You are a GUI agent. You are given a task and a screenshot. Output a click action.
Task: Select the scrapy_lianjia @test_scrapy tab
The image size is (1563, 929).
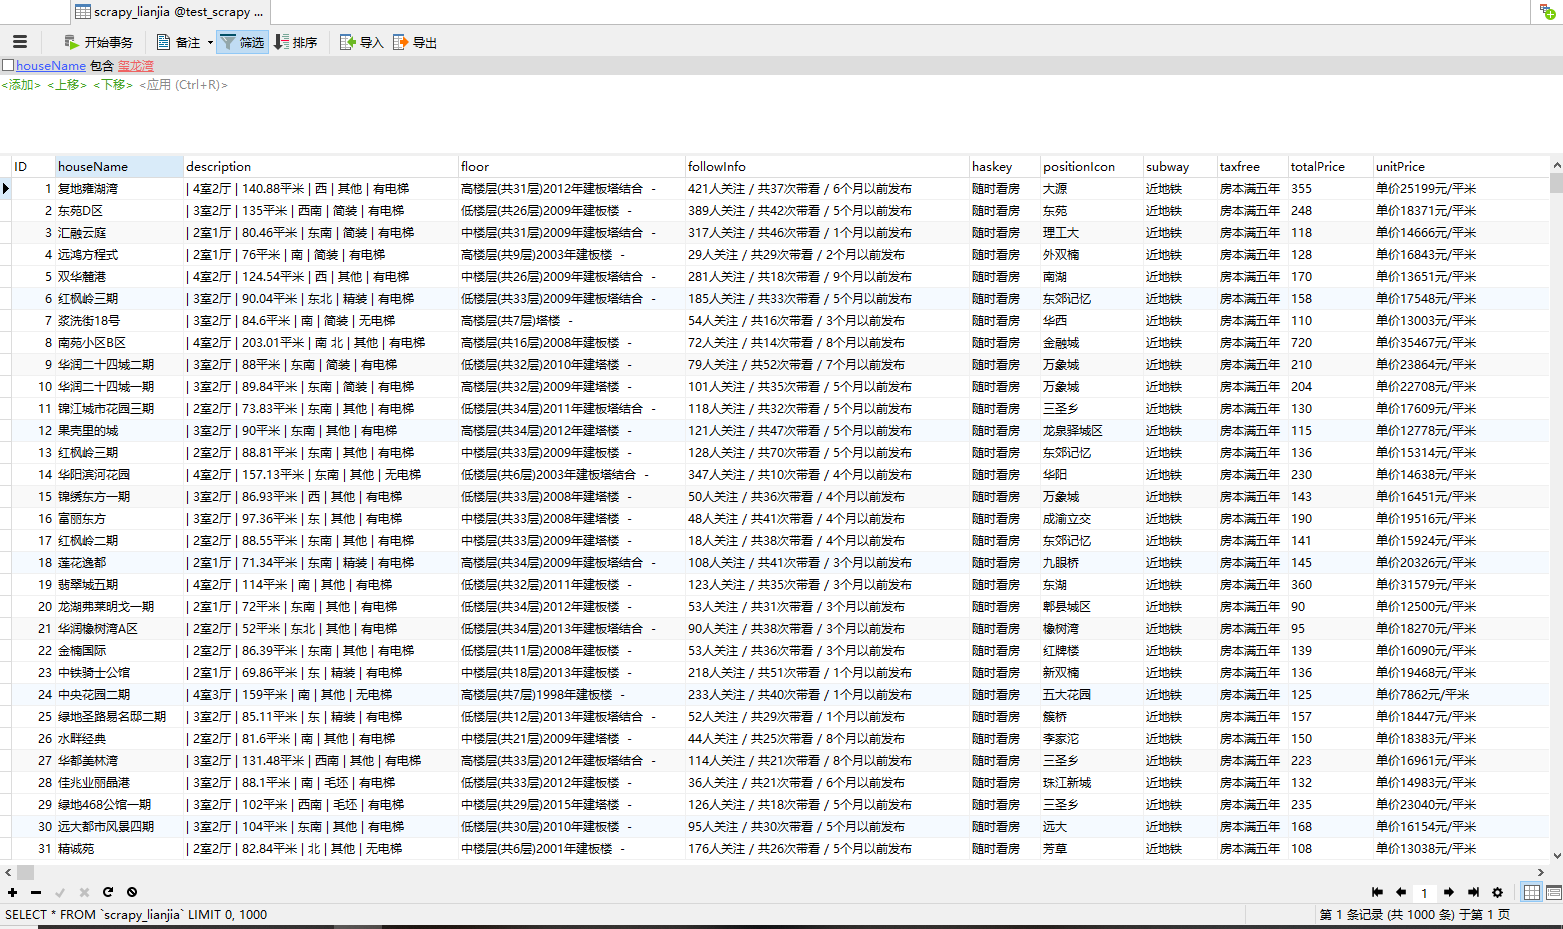click(170, 12)
